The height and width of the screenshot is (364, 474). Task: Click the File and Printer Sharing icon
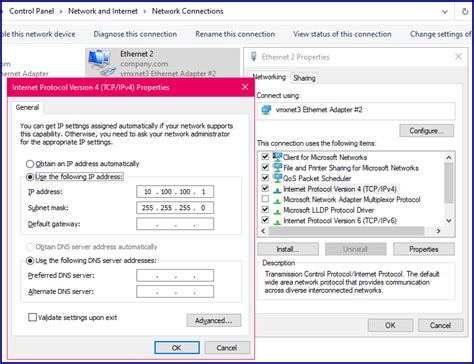277,167
